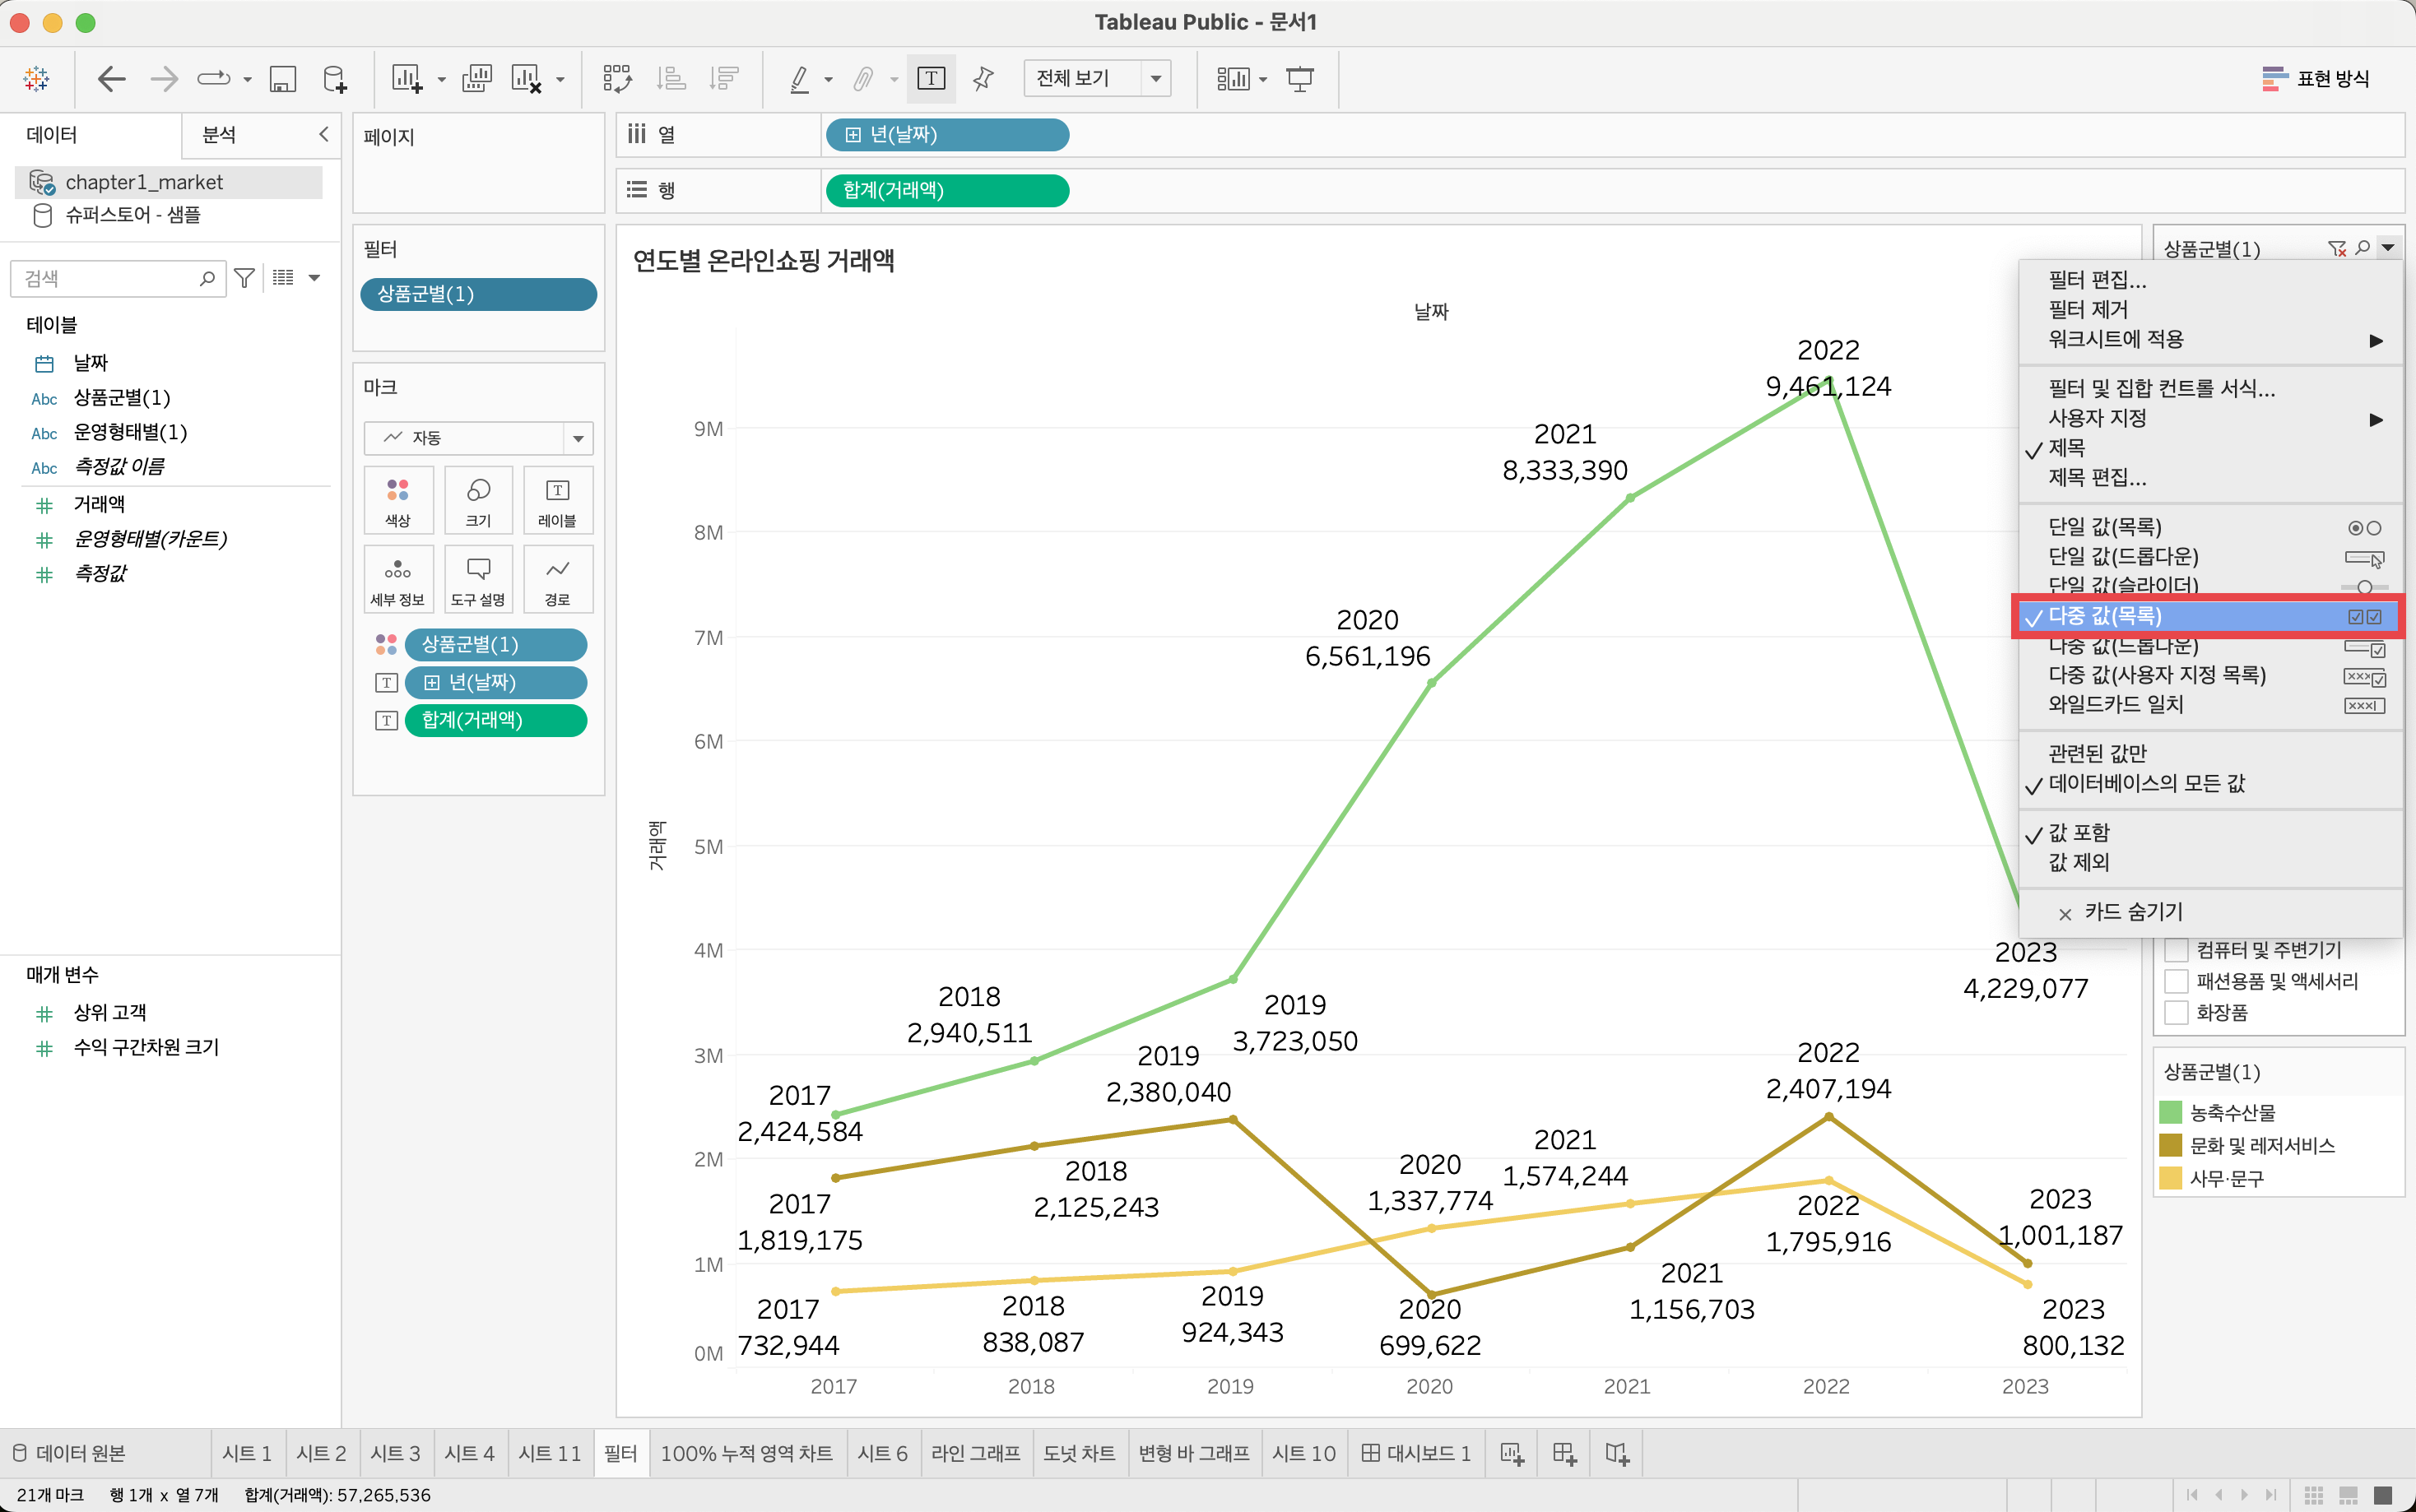The image size is (2416, 1512).
Task: Switch to the 도넛 차트 sheet tab
Action: click(x=1078, y=1453)
